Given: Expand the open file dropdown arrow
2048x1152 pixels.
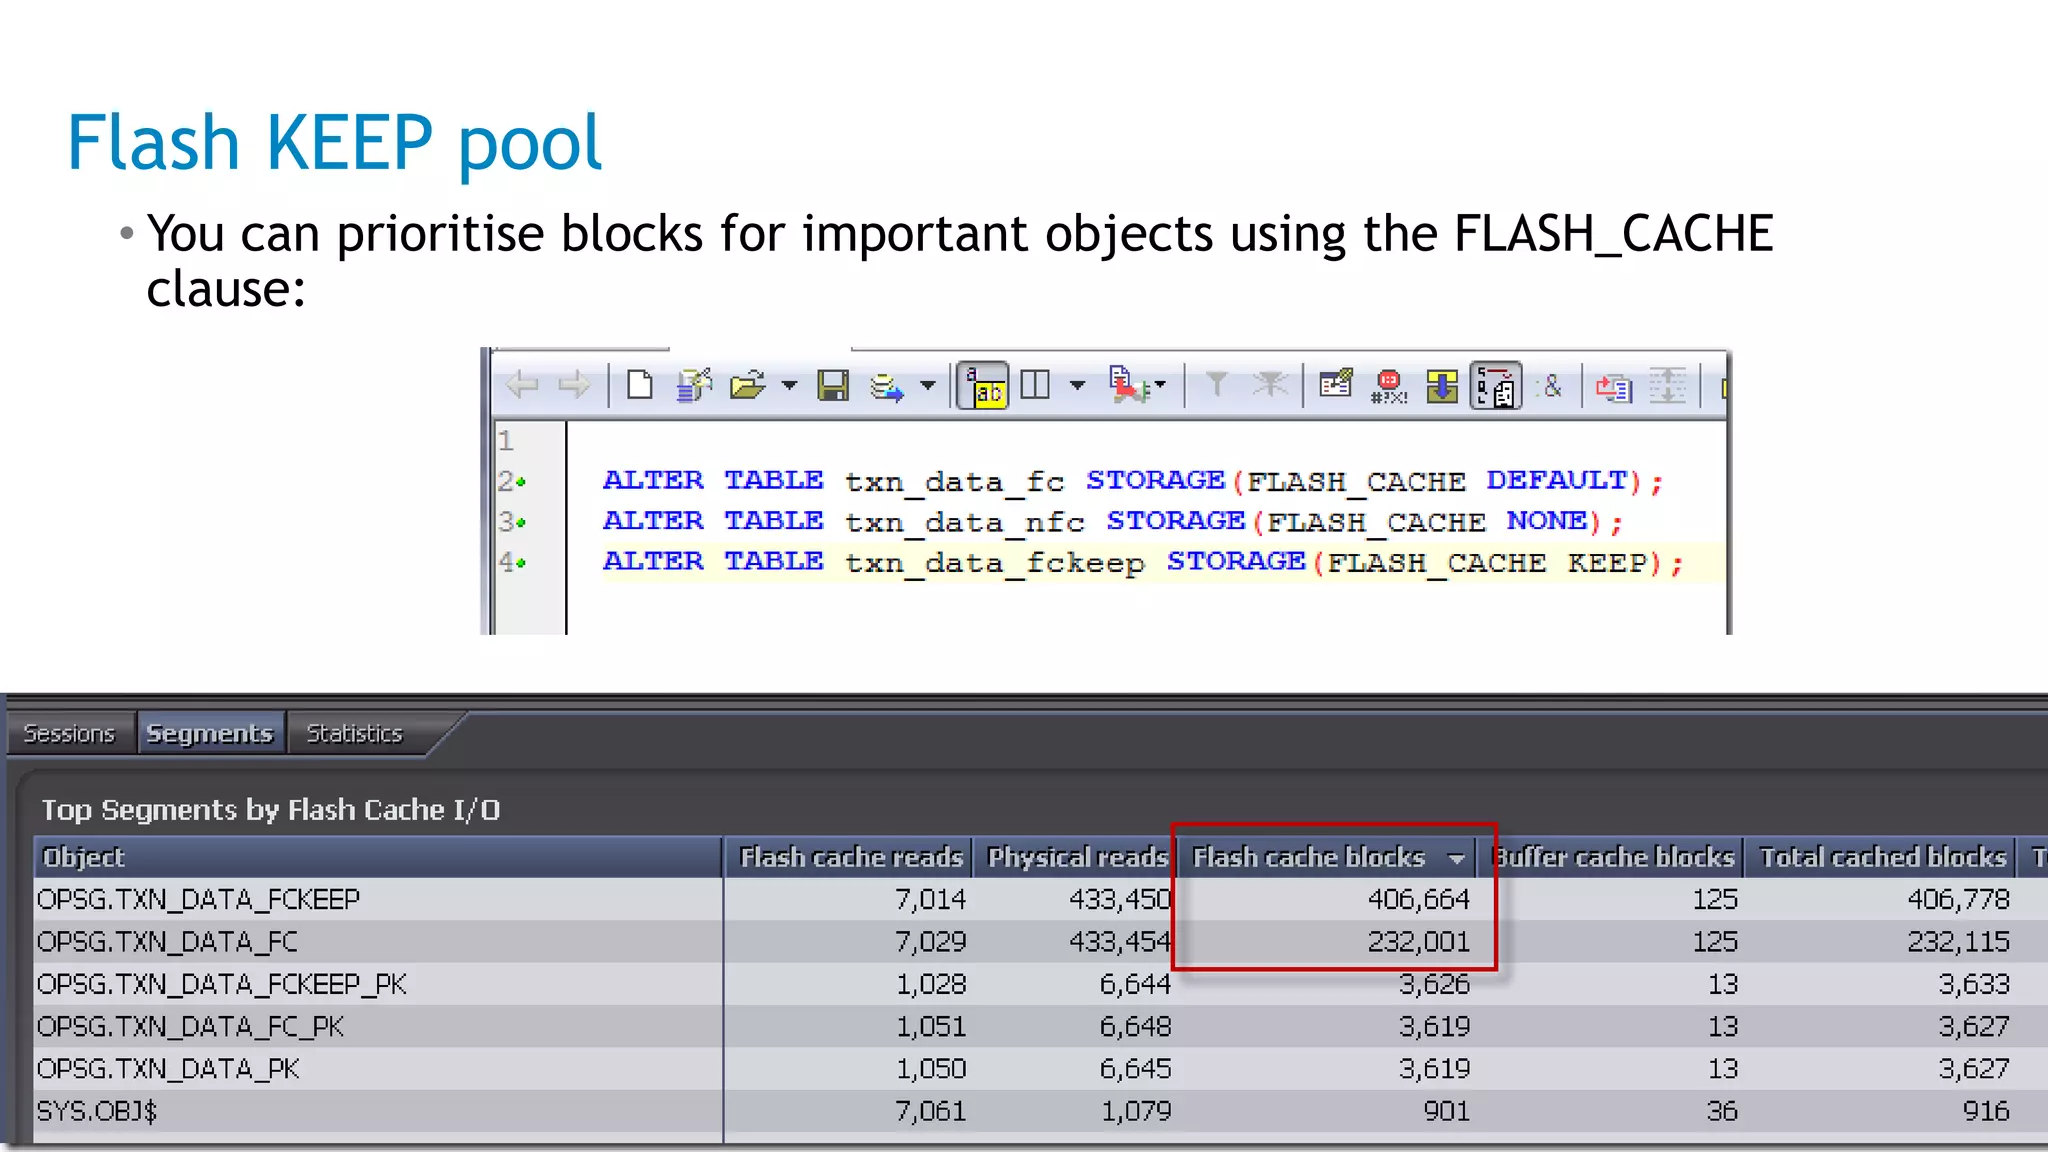Looking at the screenshot, I should (x=789, y=385).
